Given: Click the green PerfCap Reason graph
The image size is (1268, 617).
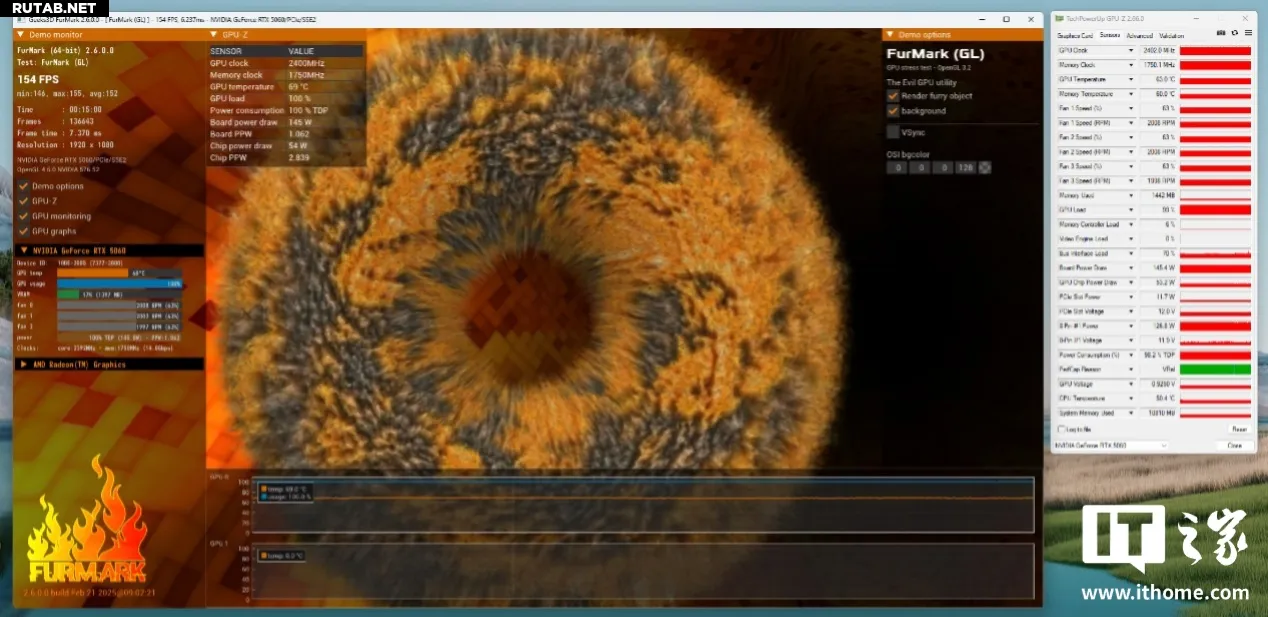Looking at the screenshot, I should [1215, 369].
